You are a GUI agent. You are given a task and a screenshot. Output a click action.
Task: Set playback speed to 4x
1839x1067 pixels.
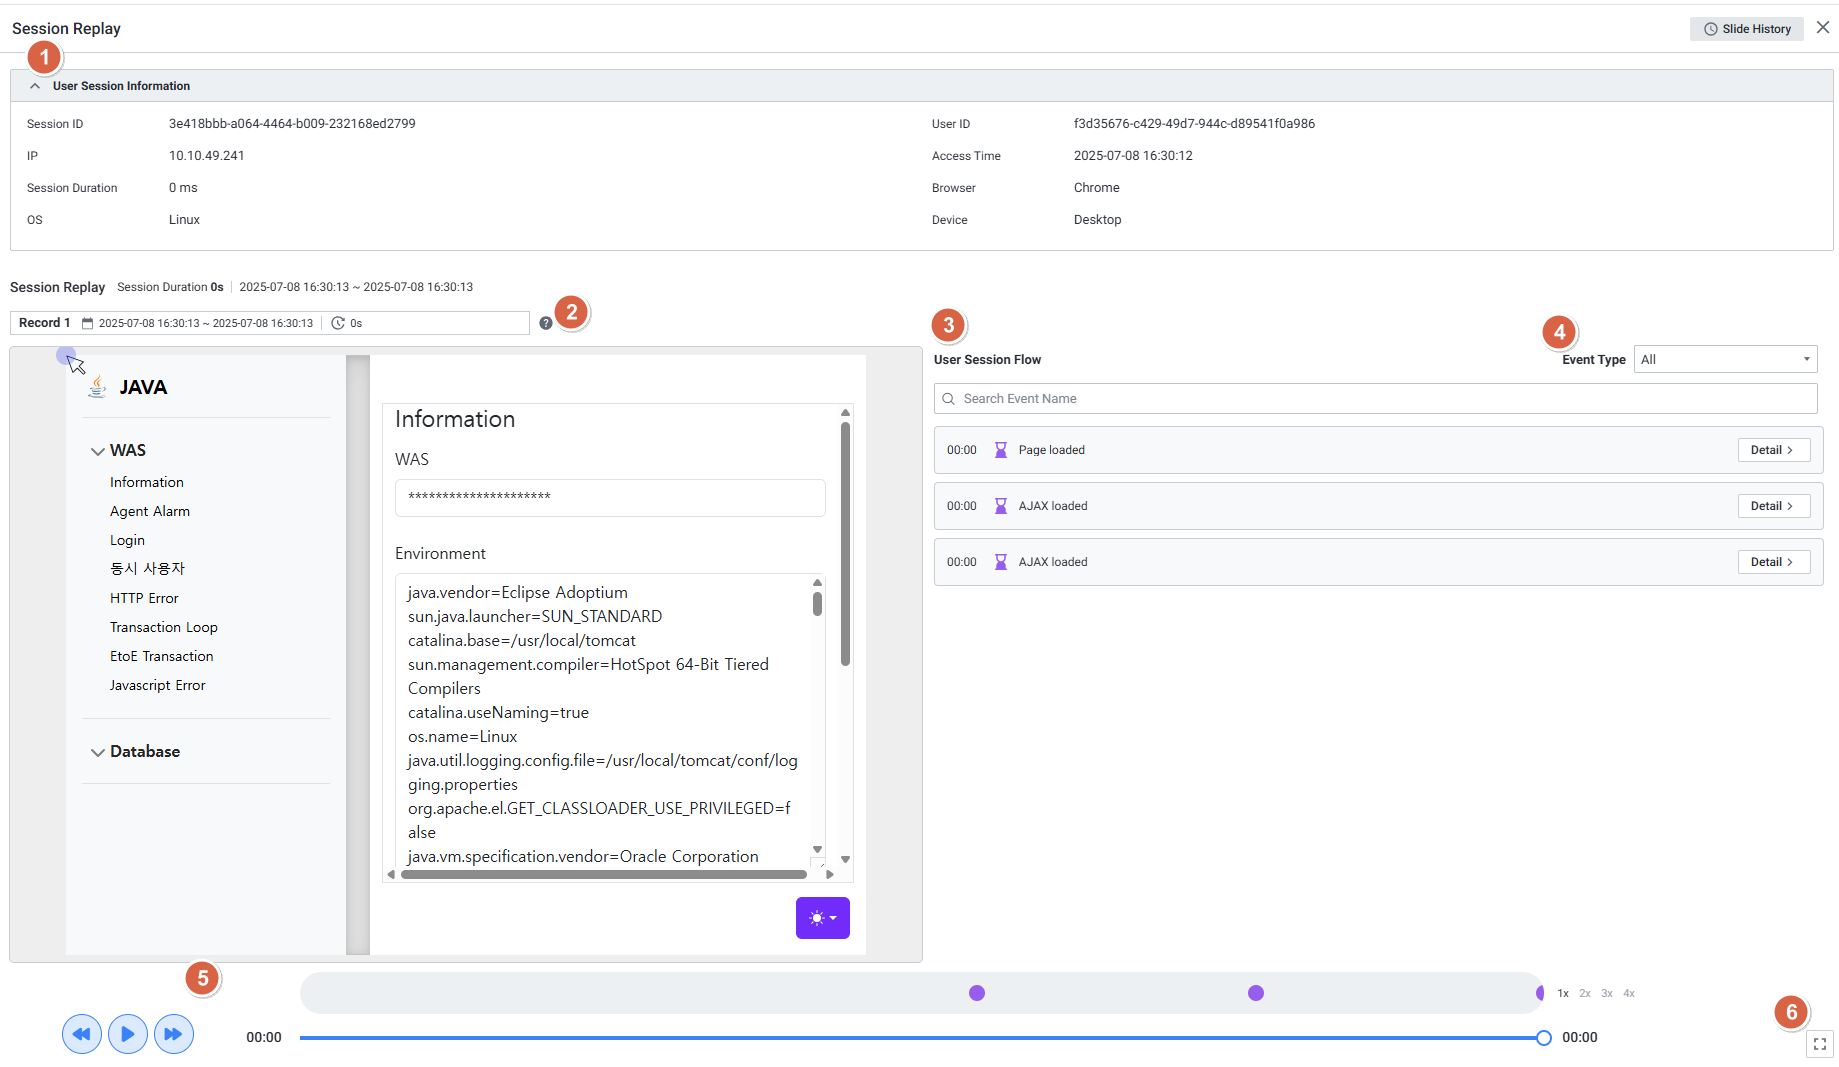pyautogui.click(x=1629, y=993)
